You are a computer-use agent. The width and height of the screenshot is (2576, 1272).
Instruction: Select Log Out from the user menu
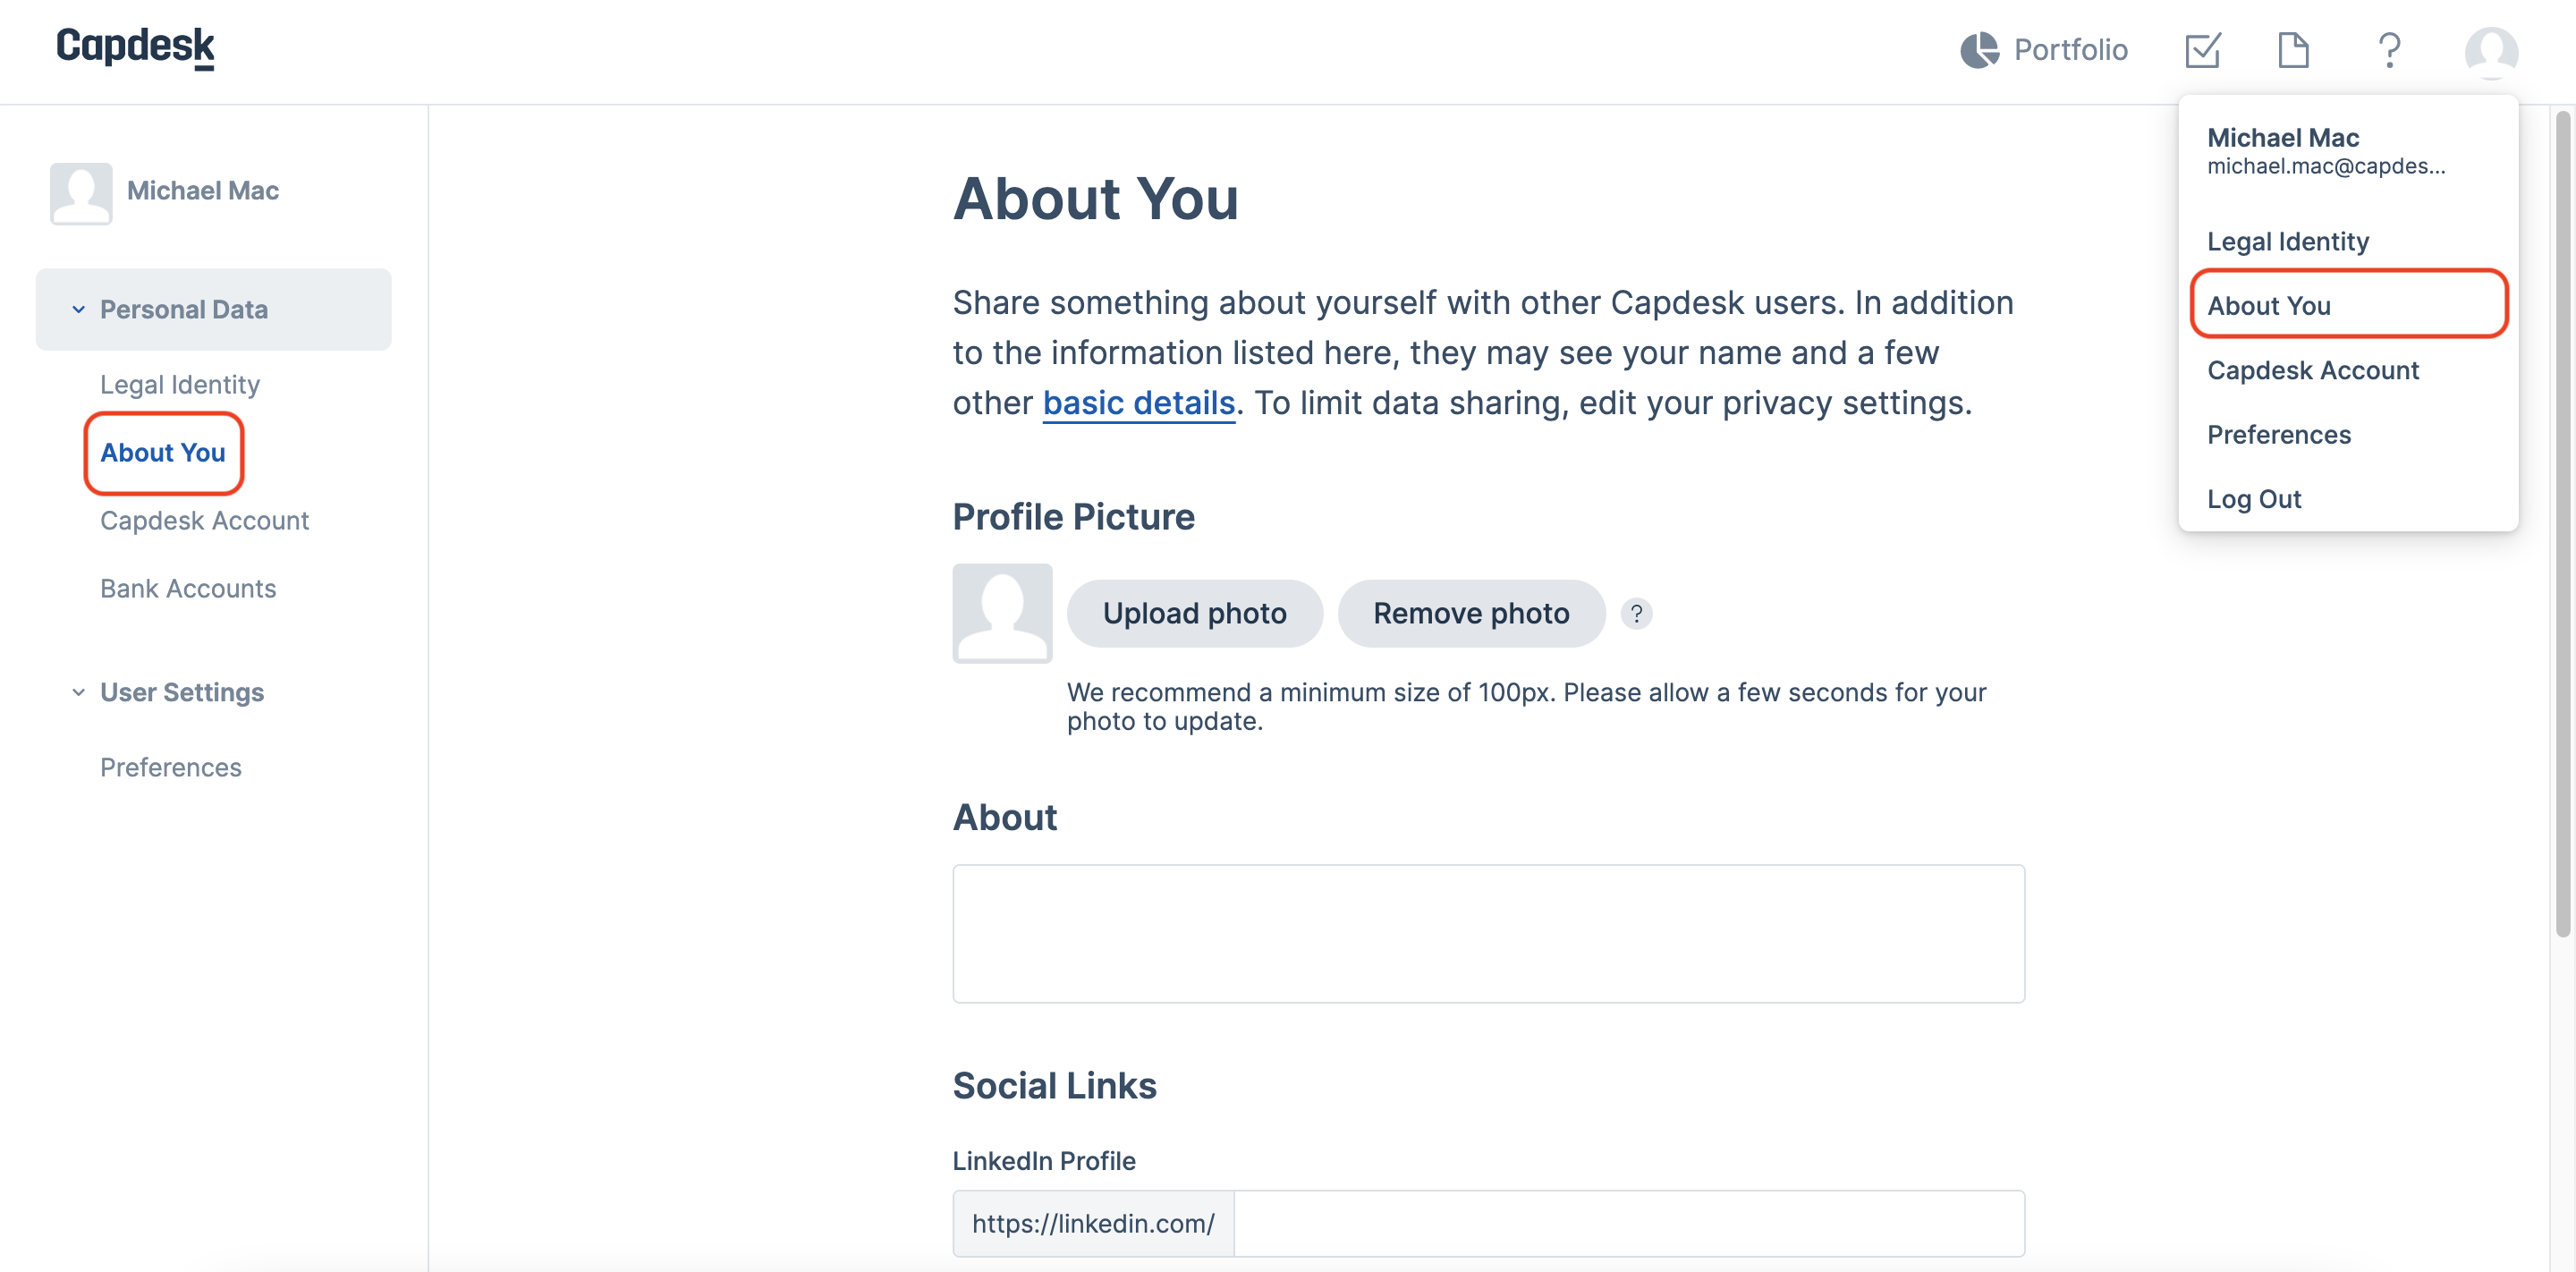2253,499
